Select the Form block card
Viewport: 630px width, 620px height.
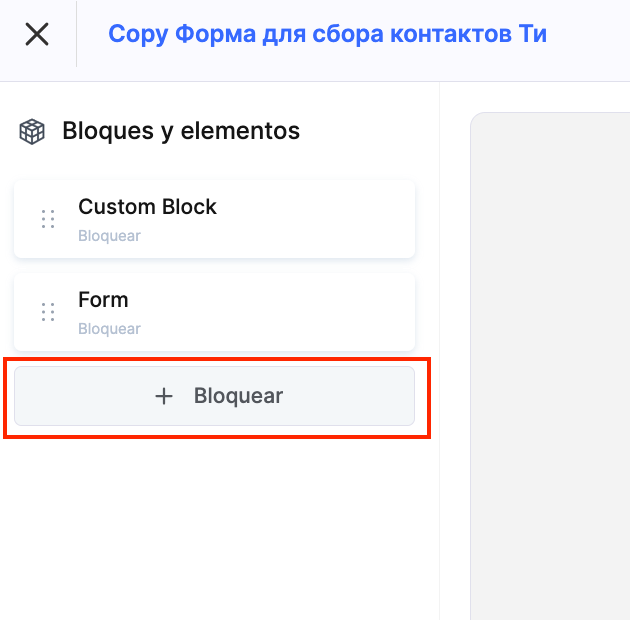pos(214,312)
